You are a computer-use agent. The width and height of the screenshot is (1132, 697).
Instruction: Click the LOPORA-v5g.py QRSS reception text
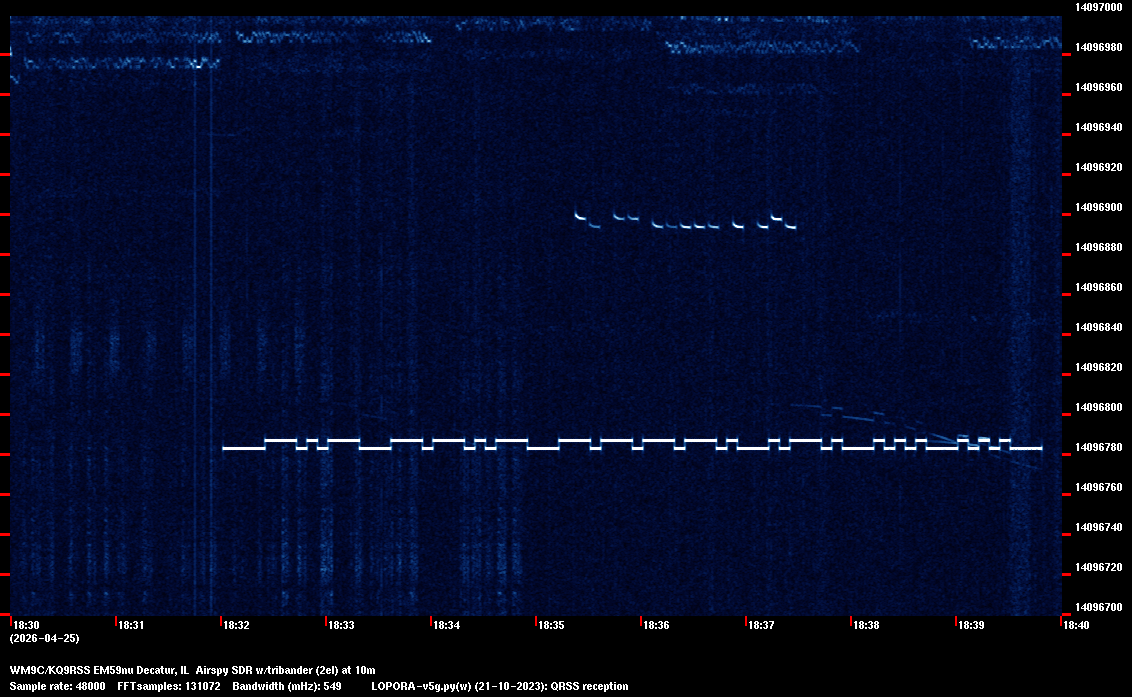coord(499,686)
